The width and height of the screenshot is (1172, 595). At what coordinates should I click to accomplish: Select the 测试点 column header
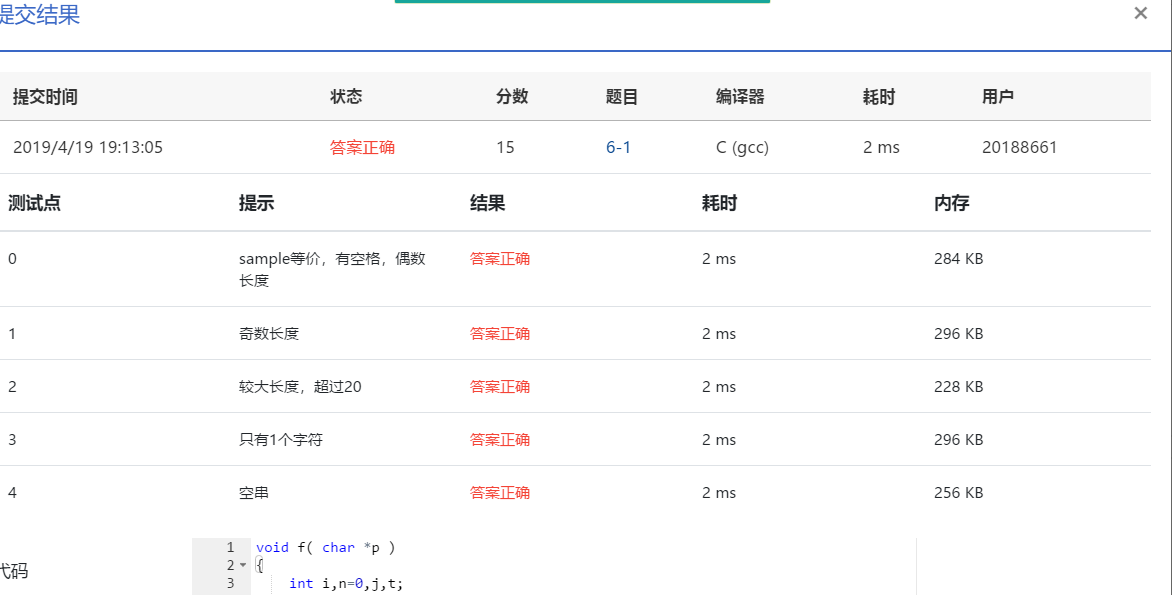pyautogui.click(x=34, y=203)
